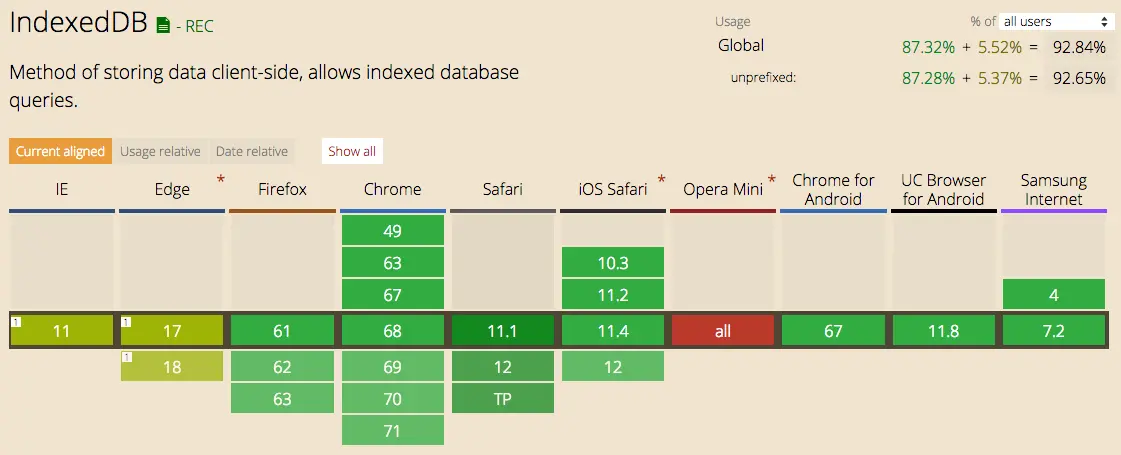This screenshot has height=455, width=1121.
Task: Click the asterisk next to iOS Safari
Action: (661, 180)
